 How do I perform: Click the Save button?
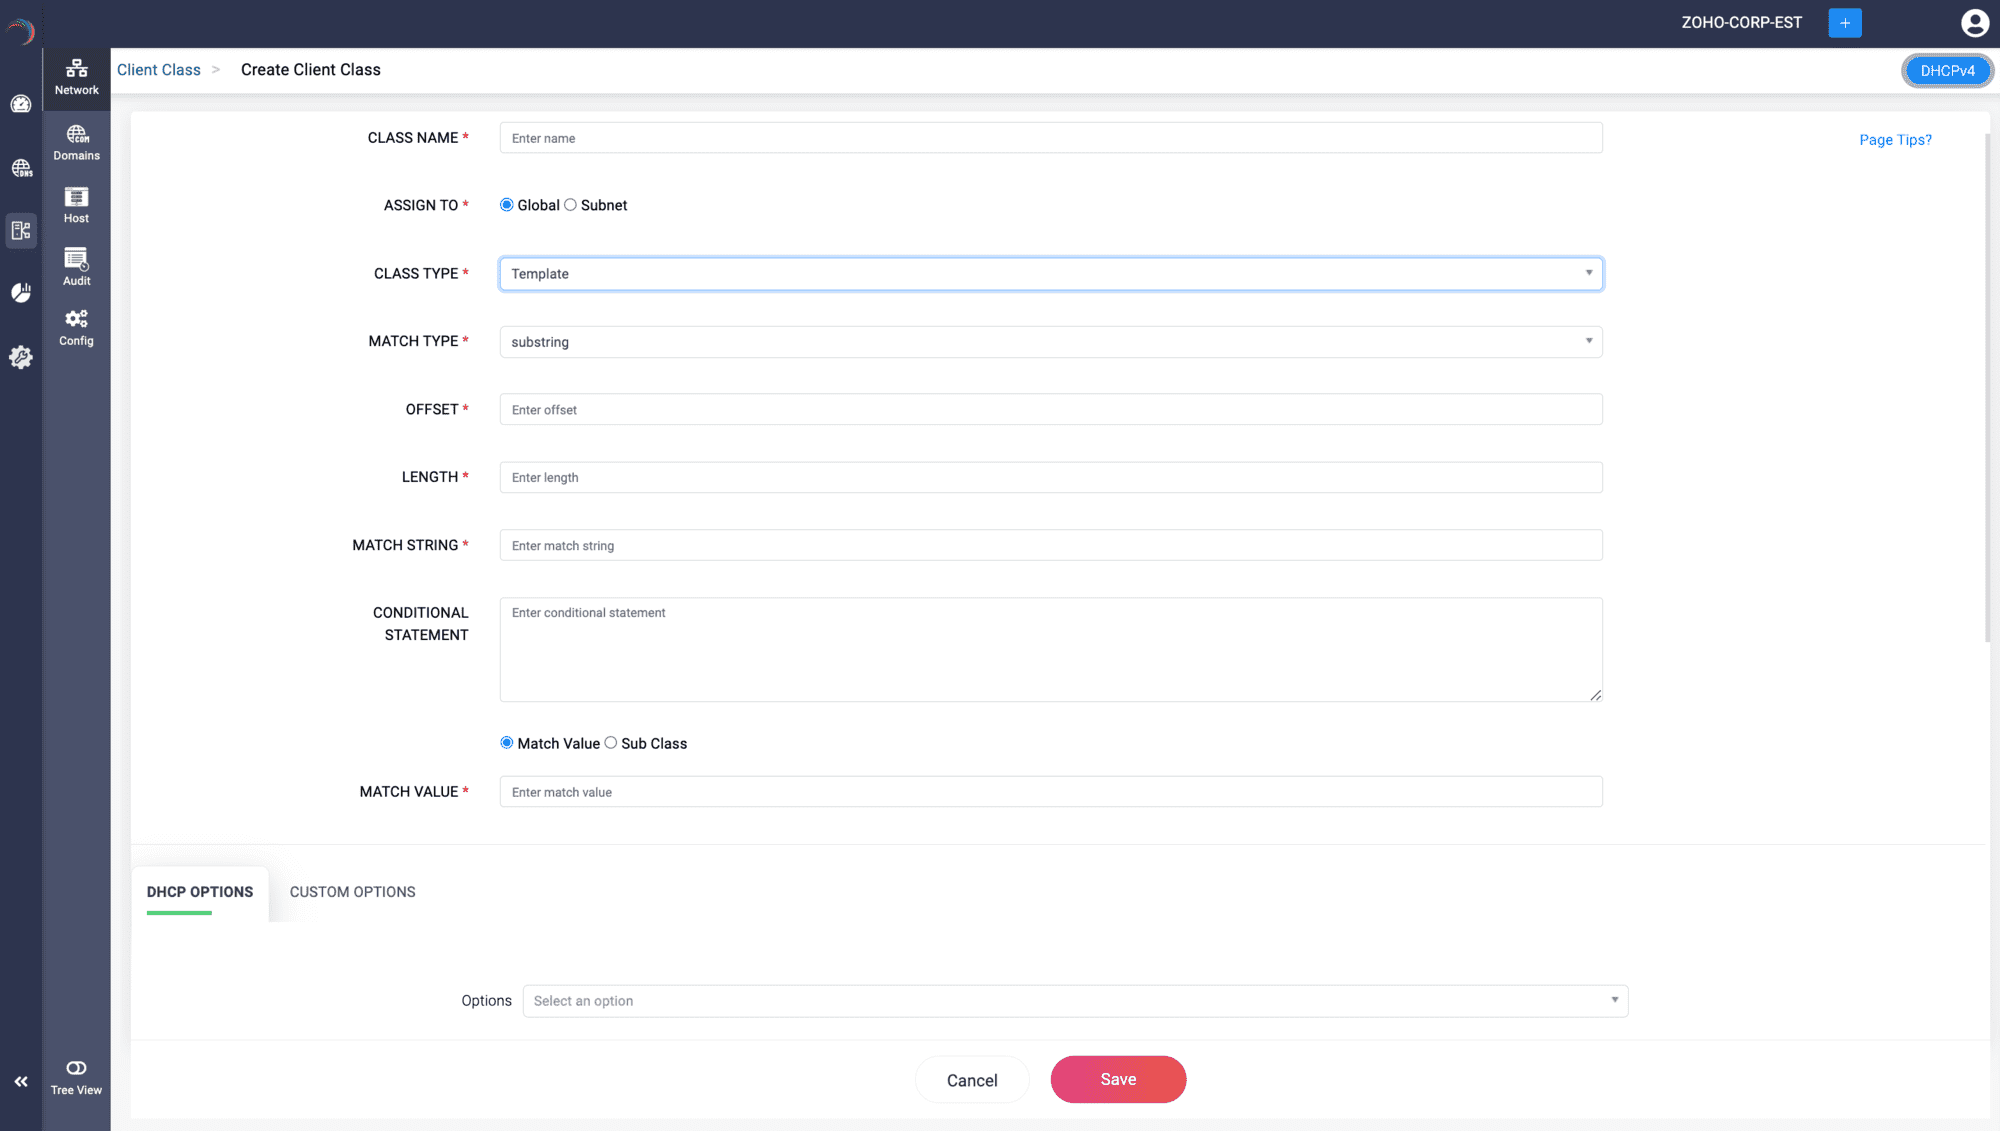click(x=1118, y=1080)
